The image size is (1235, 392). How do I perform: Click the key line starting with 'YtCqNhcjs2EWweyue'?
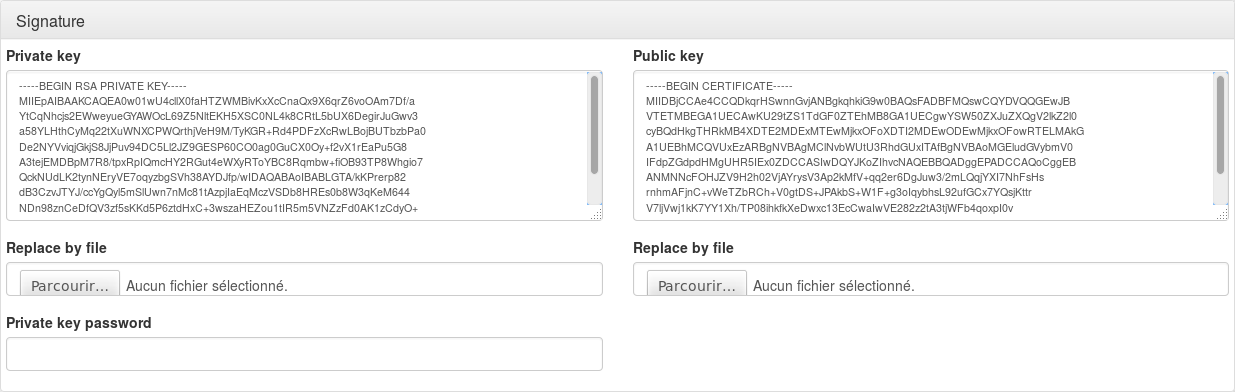point(218,116)
